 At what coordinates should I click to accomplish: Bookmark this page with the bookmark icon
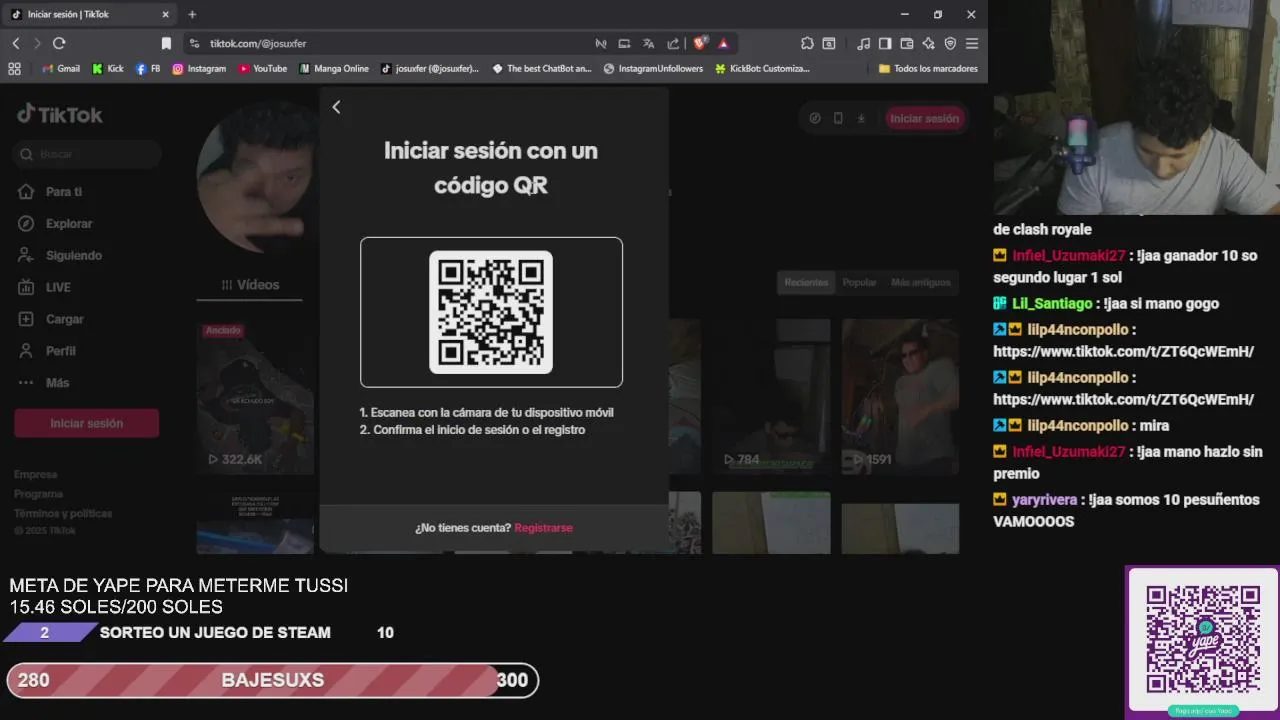click(166, 43)
